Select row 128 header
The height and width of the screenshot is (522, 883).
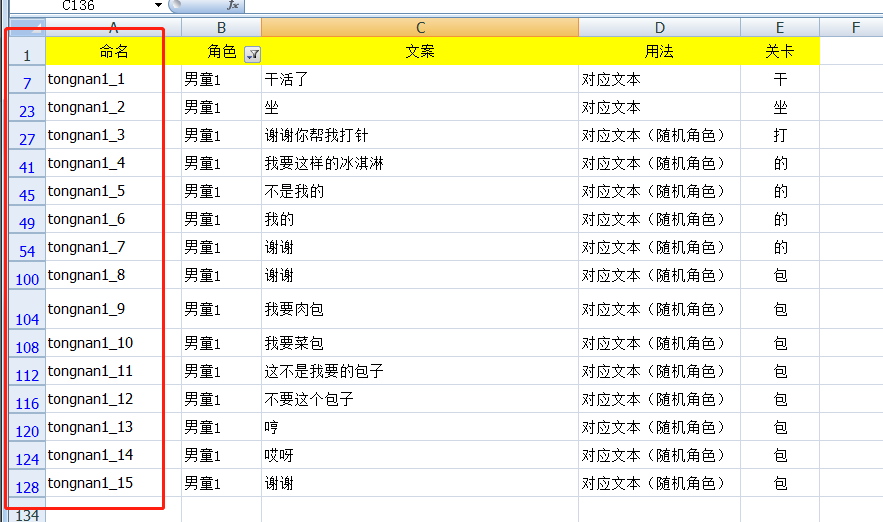27,483
